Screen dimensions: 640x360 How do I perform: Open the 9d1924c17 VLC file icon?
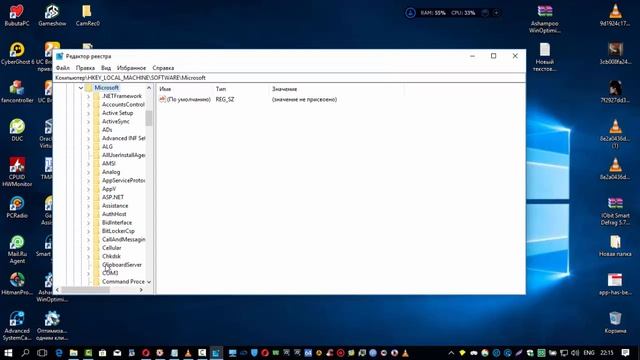click(x=615, y=15)
